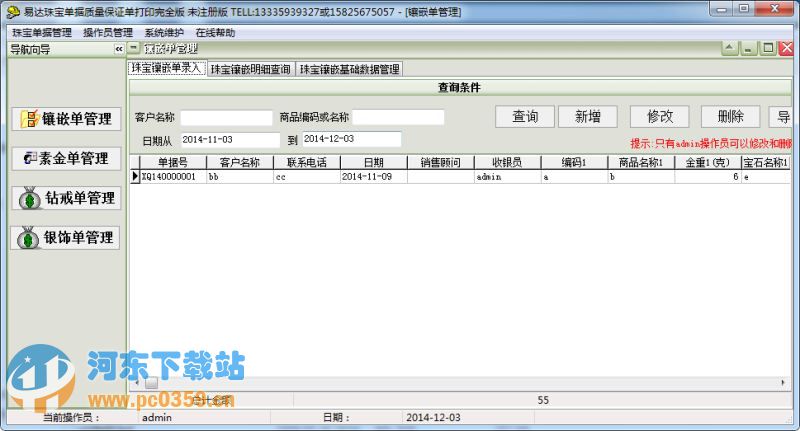
Task: Click the 商品名称1 column header
Action: tap(641, 163)
